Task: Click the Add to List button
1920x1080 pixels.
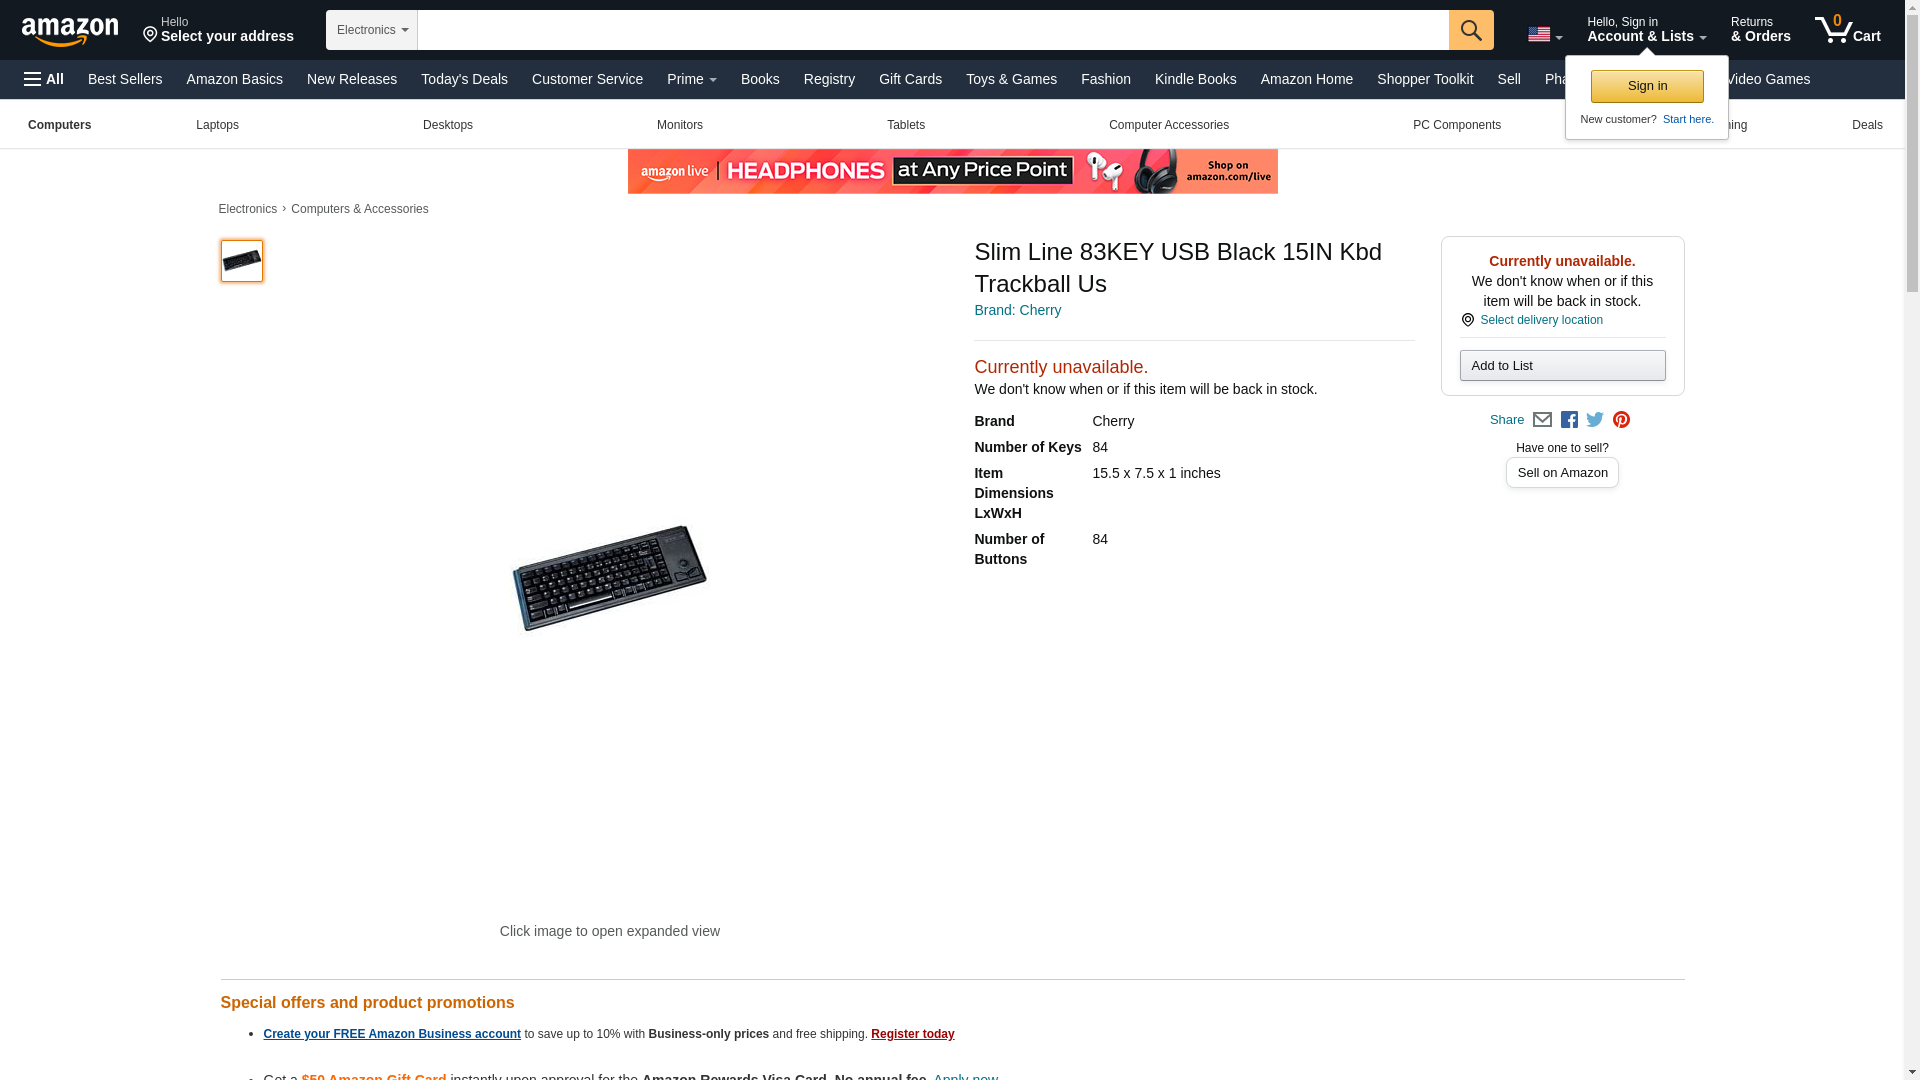Action: [1561, 365]
